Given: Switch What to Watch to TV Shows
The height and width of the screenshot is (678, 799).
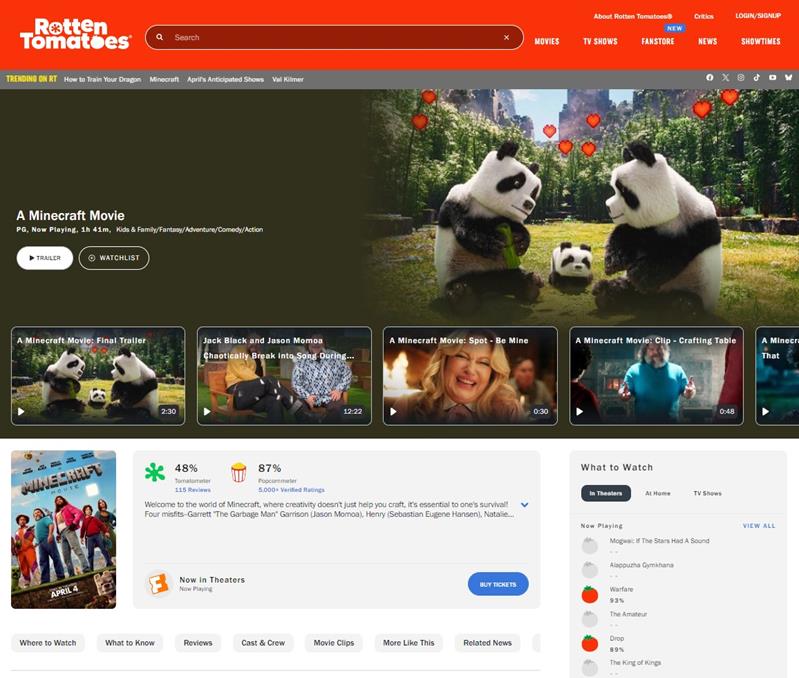Looking at the screenshot, I should 707,493.
